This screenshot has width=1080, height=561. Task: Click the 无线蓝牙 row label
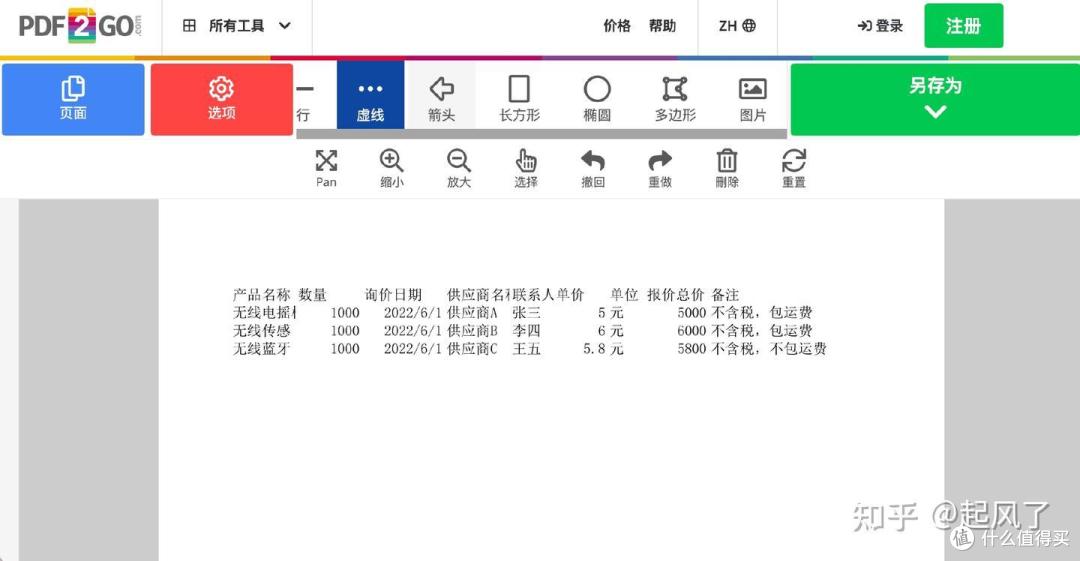(262, 349)
